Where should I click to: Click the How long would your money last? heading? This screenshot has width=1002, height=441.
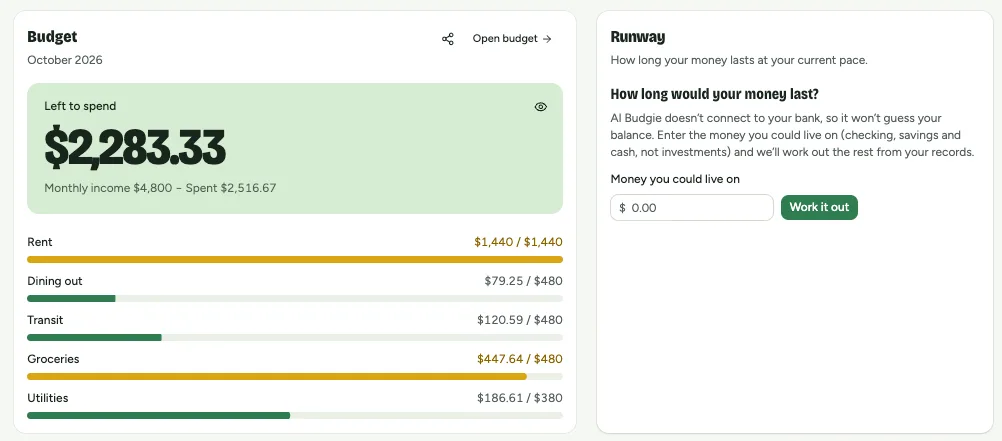point(714,94)
